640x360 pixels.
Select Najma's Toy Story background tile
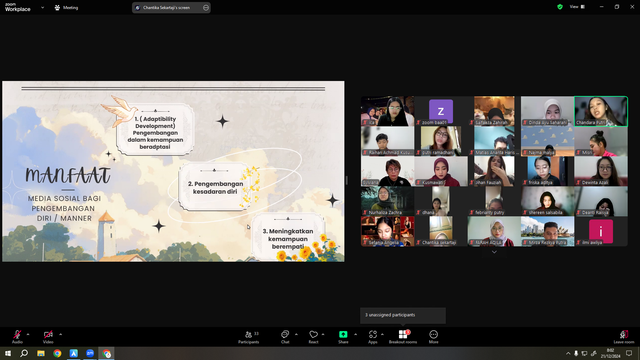coord(547,141)
